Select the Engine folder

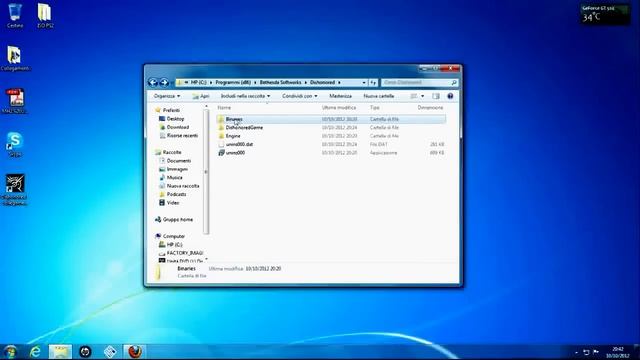click(233, 136)
